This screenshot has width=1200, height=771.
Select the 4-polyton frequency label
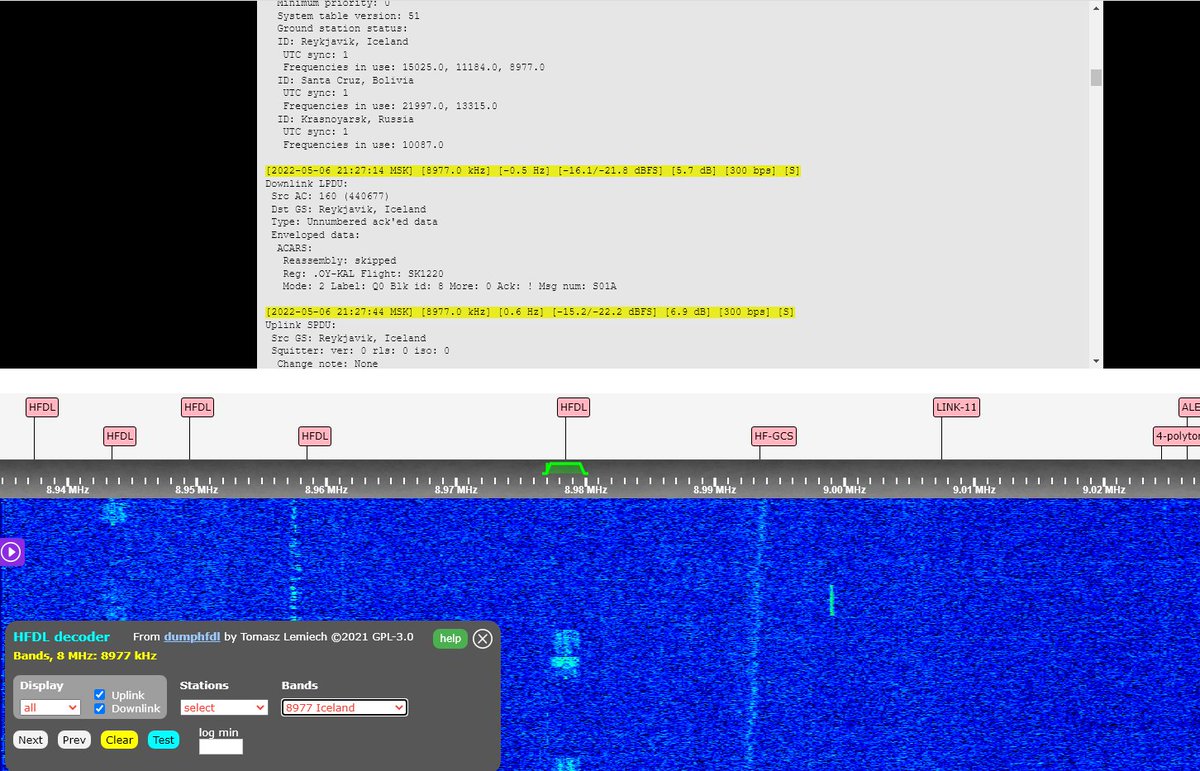click(x=1177, y=436)
